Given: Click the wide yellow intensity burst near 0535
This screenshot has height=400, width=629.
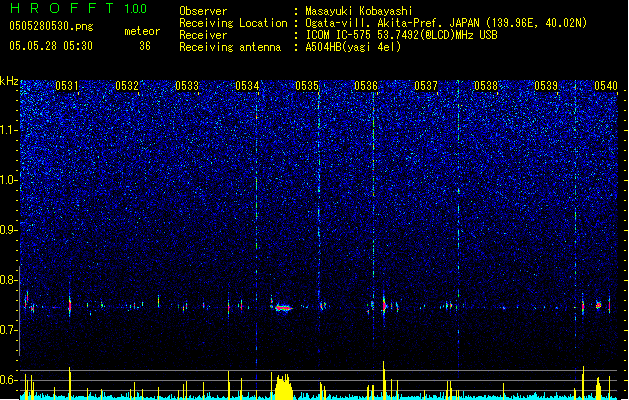Looking at the screenshot, I should pos(284,387).
